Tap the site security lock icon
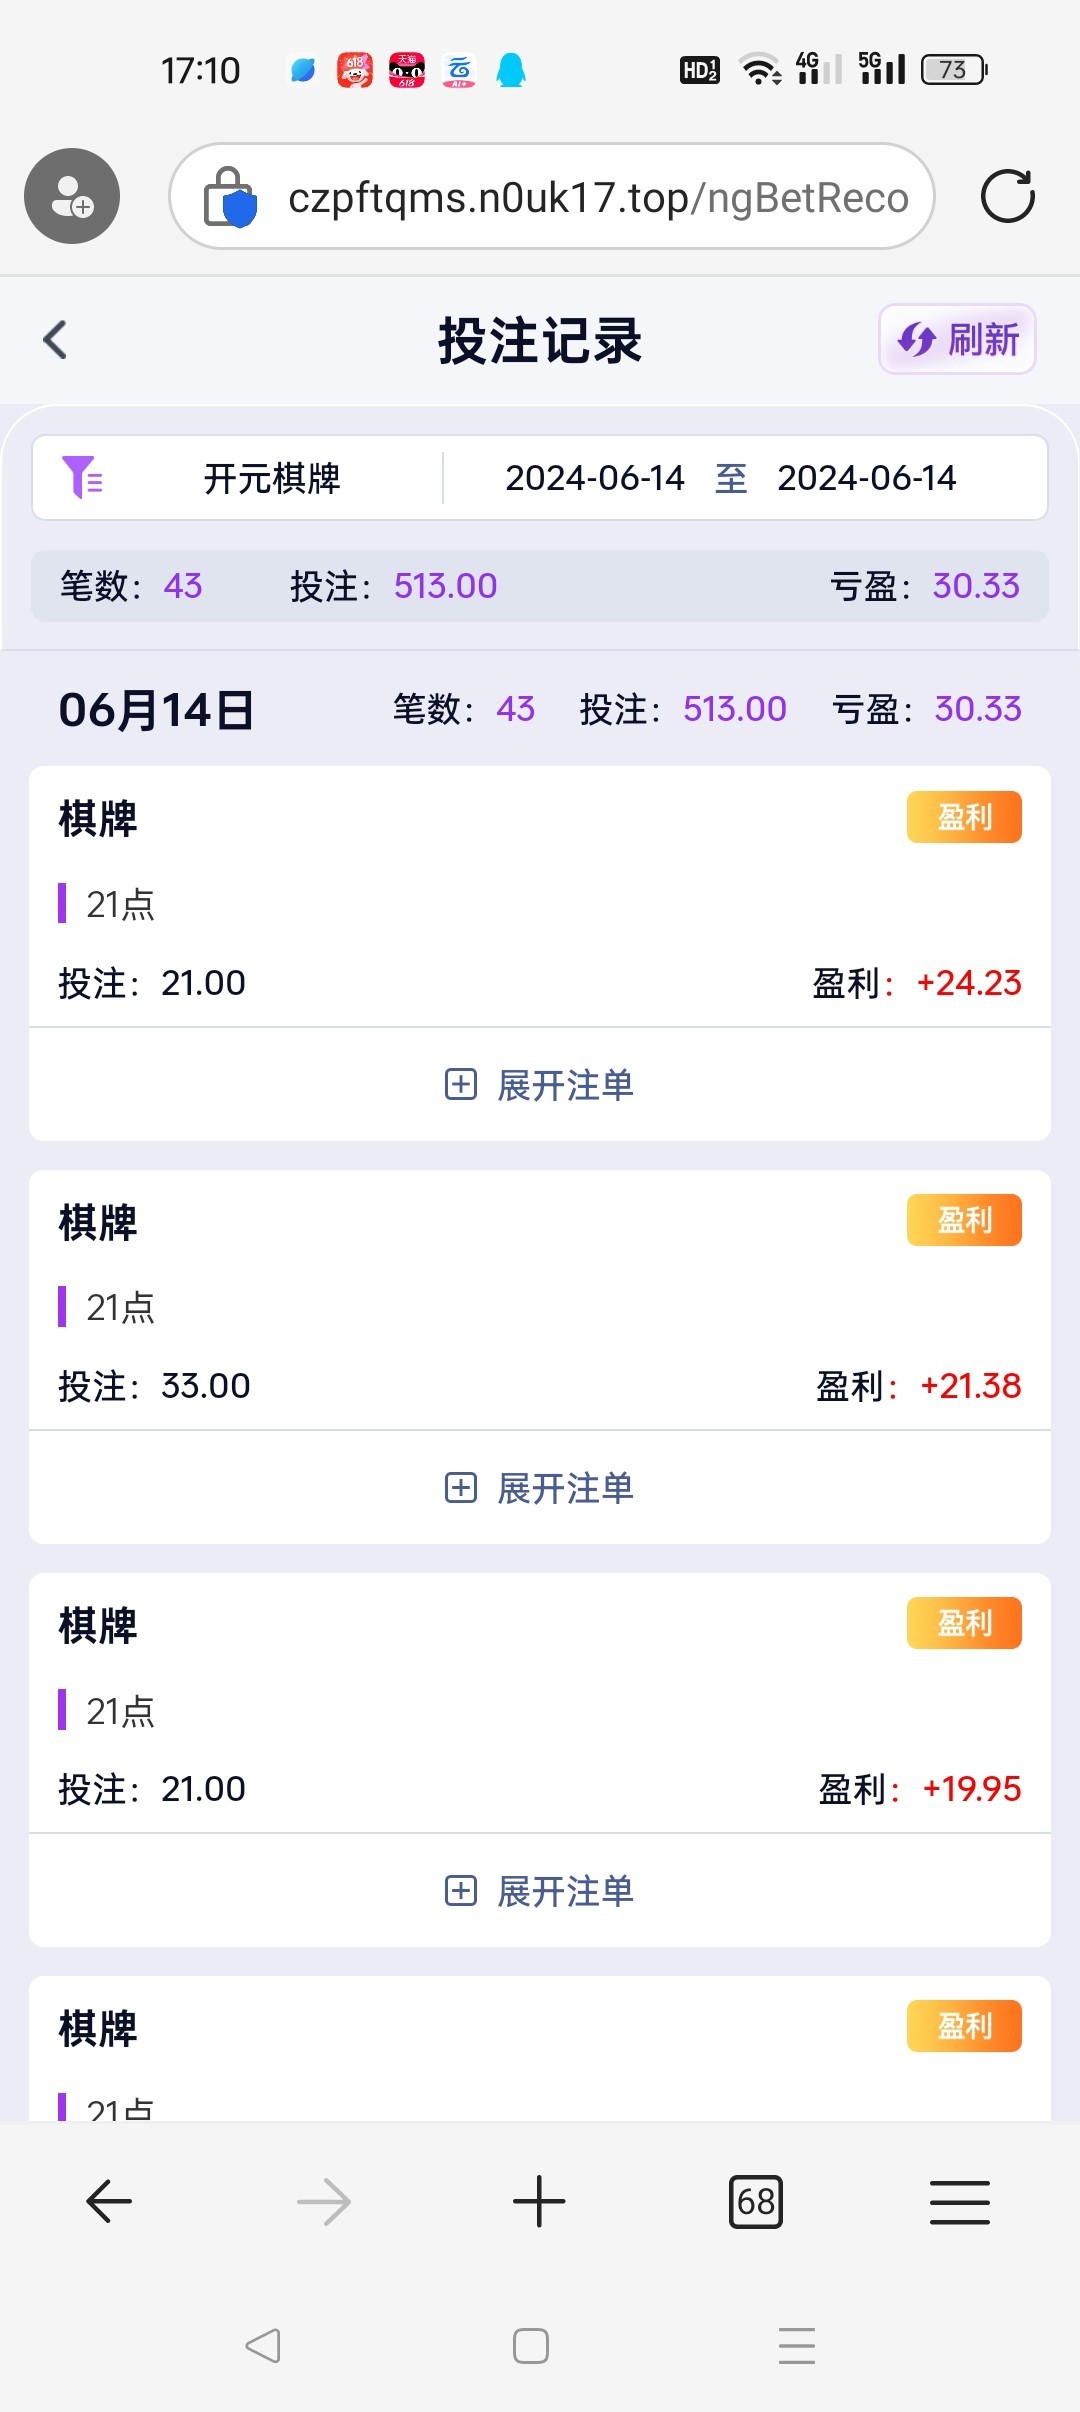 tap(229, 197)
